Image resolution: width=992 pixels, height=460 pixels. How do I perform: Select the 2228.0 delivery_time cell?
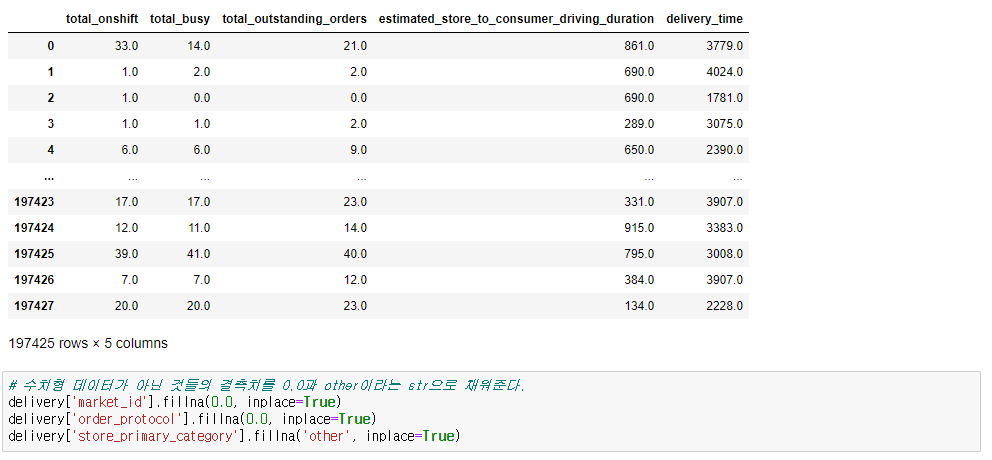pyautogui.click(x=724, y=306)
